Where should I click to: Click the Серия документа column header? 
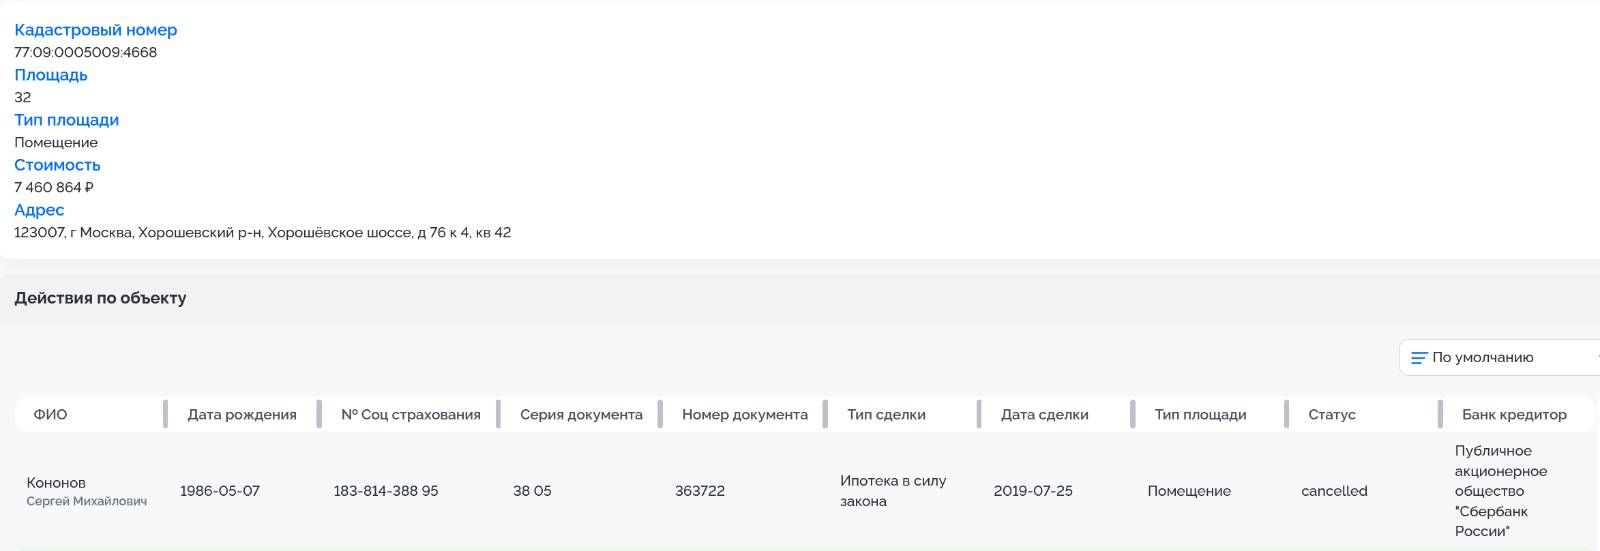(x=581, y=415)
